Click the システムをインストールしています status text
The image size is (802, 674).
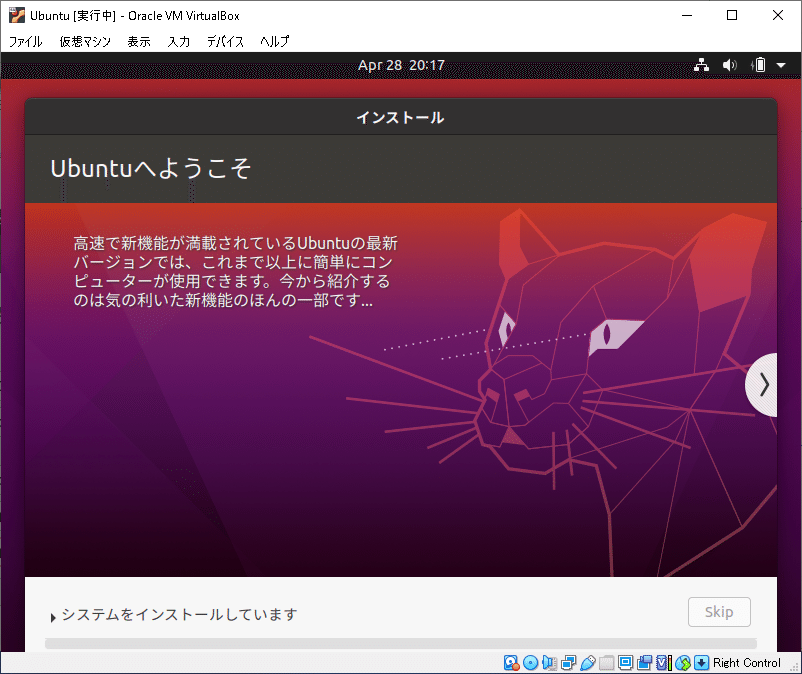[x=179, y=614]
